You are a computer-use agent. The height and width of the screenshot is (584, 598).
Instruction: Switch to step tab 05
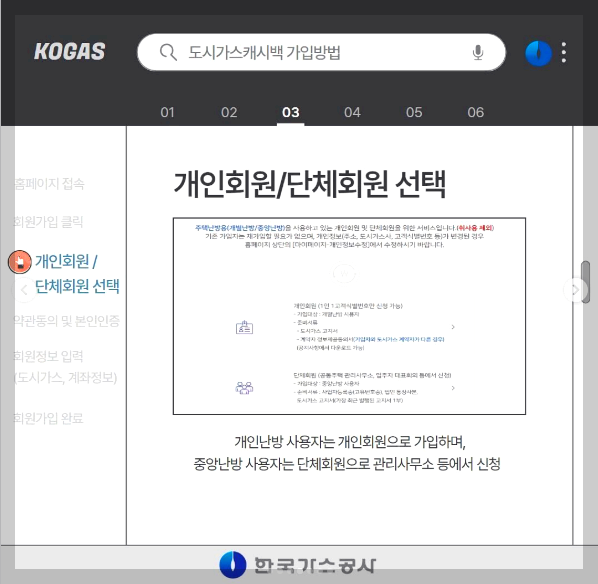click(414, 112)
